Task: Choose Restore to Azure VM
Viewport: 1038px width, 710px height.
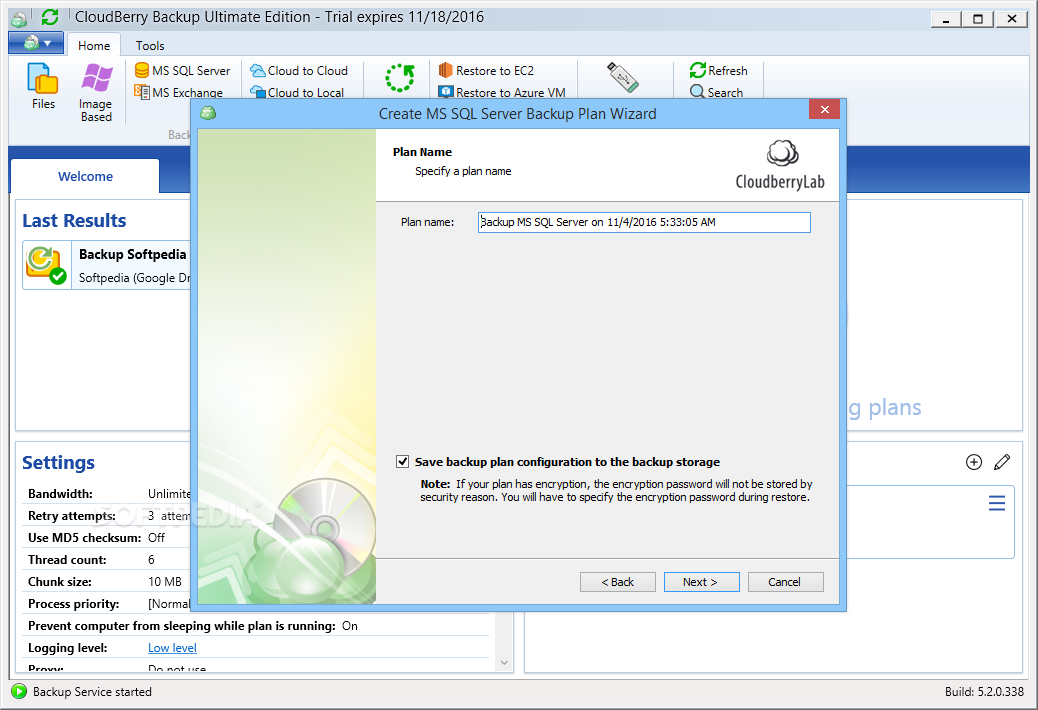Action: (502, 92)
